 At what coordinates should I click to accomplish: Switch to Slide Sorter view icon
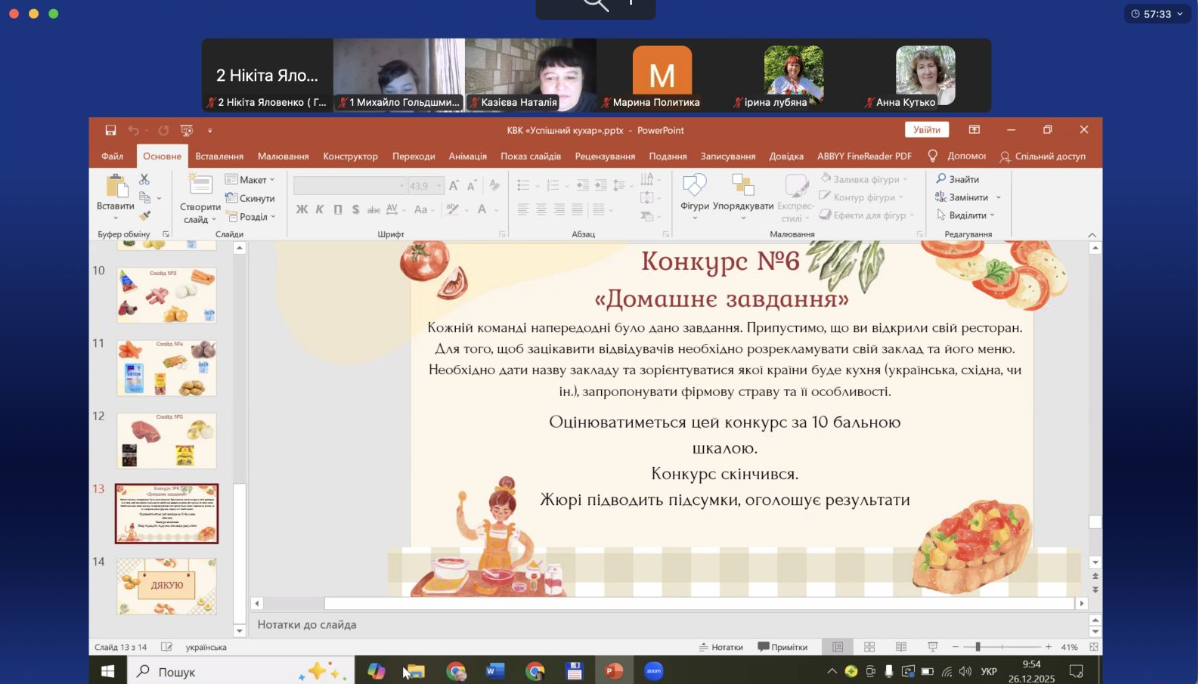870,647
